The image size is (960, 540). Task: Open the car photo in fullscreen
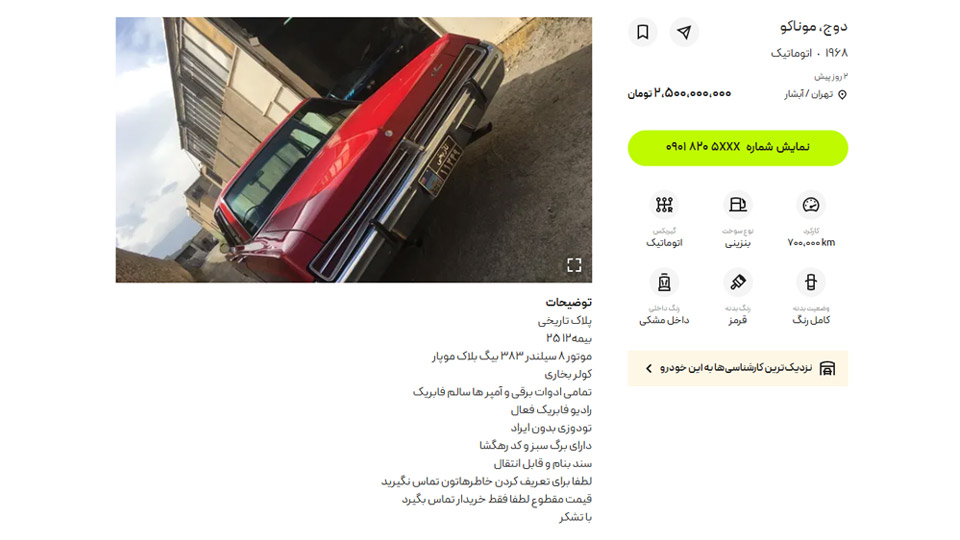(574, 264)
